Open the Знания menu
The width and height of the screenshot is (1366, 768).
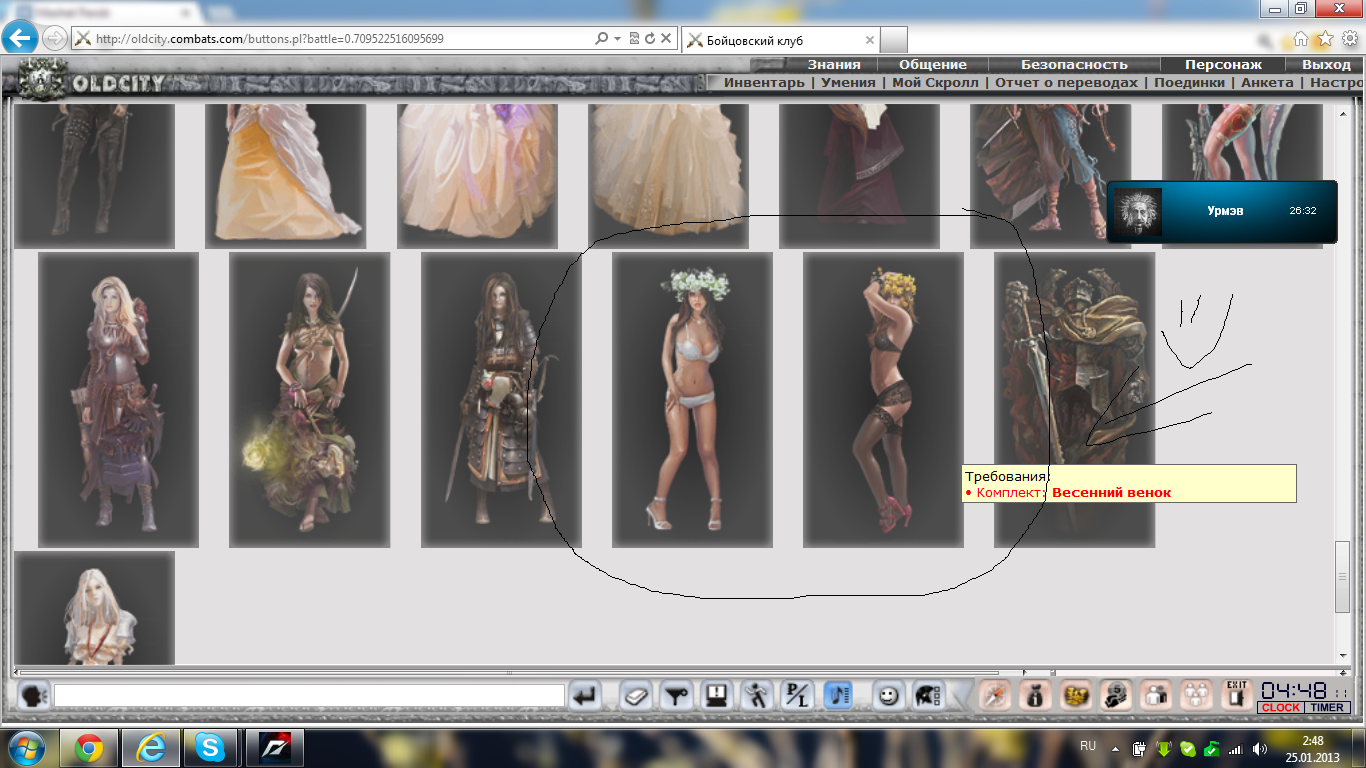(x=834, y=65)
